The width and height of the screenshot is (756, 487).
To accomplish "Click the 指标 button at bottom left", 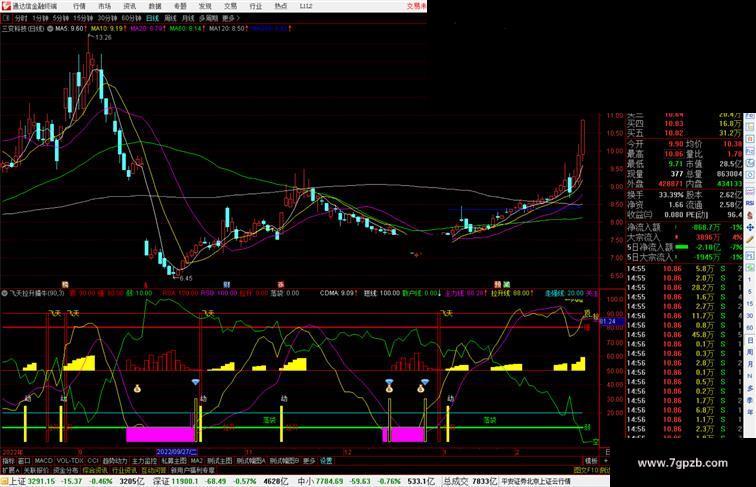I will [8, 461].
